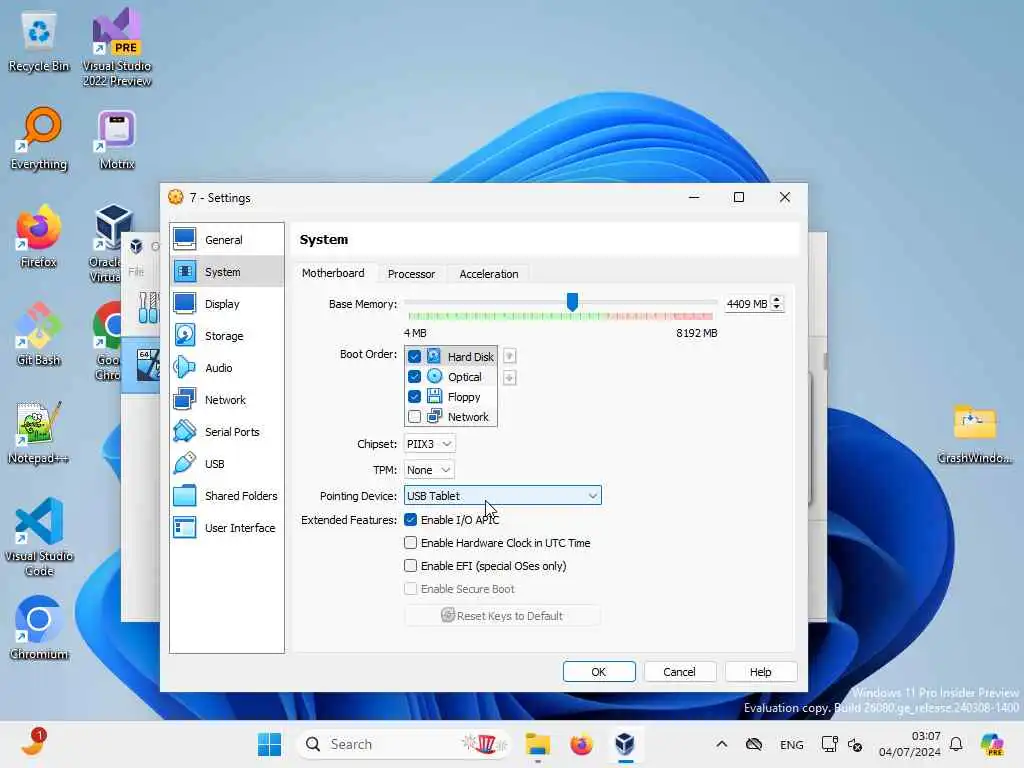Move boot device up arrow

510,356
